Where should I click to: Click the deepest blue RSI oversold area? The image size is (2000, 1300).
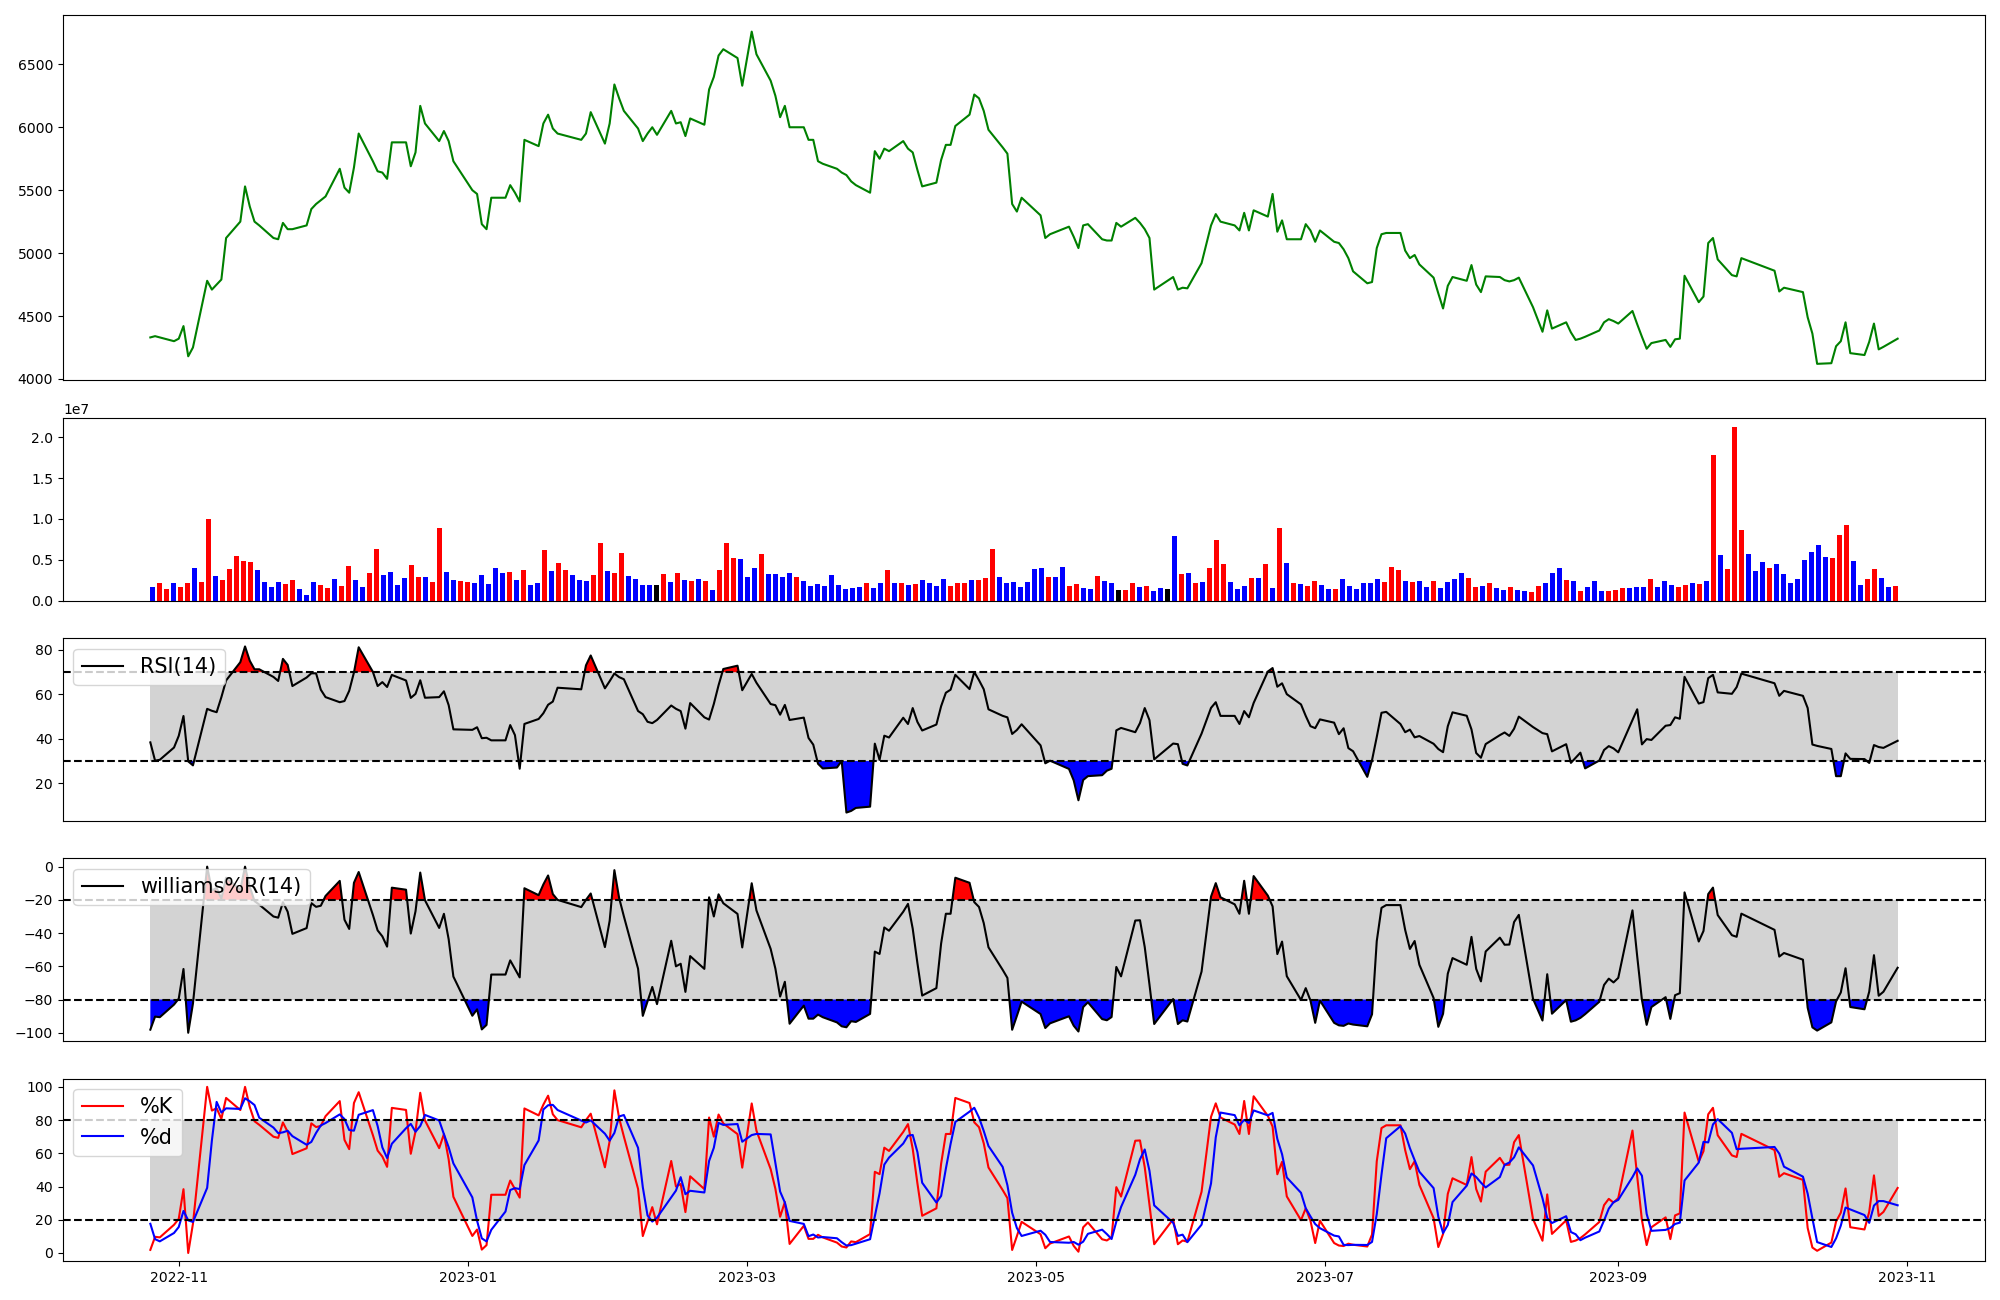(857, 785)
